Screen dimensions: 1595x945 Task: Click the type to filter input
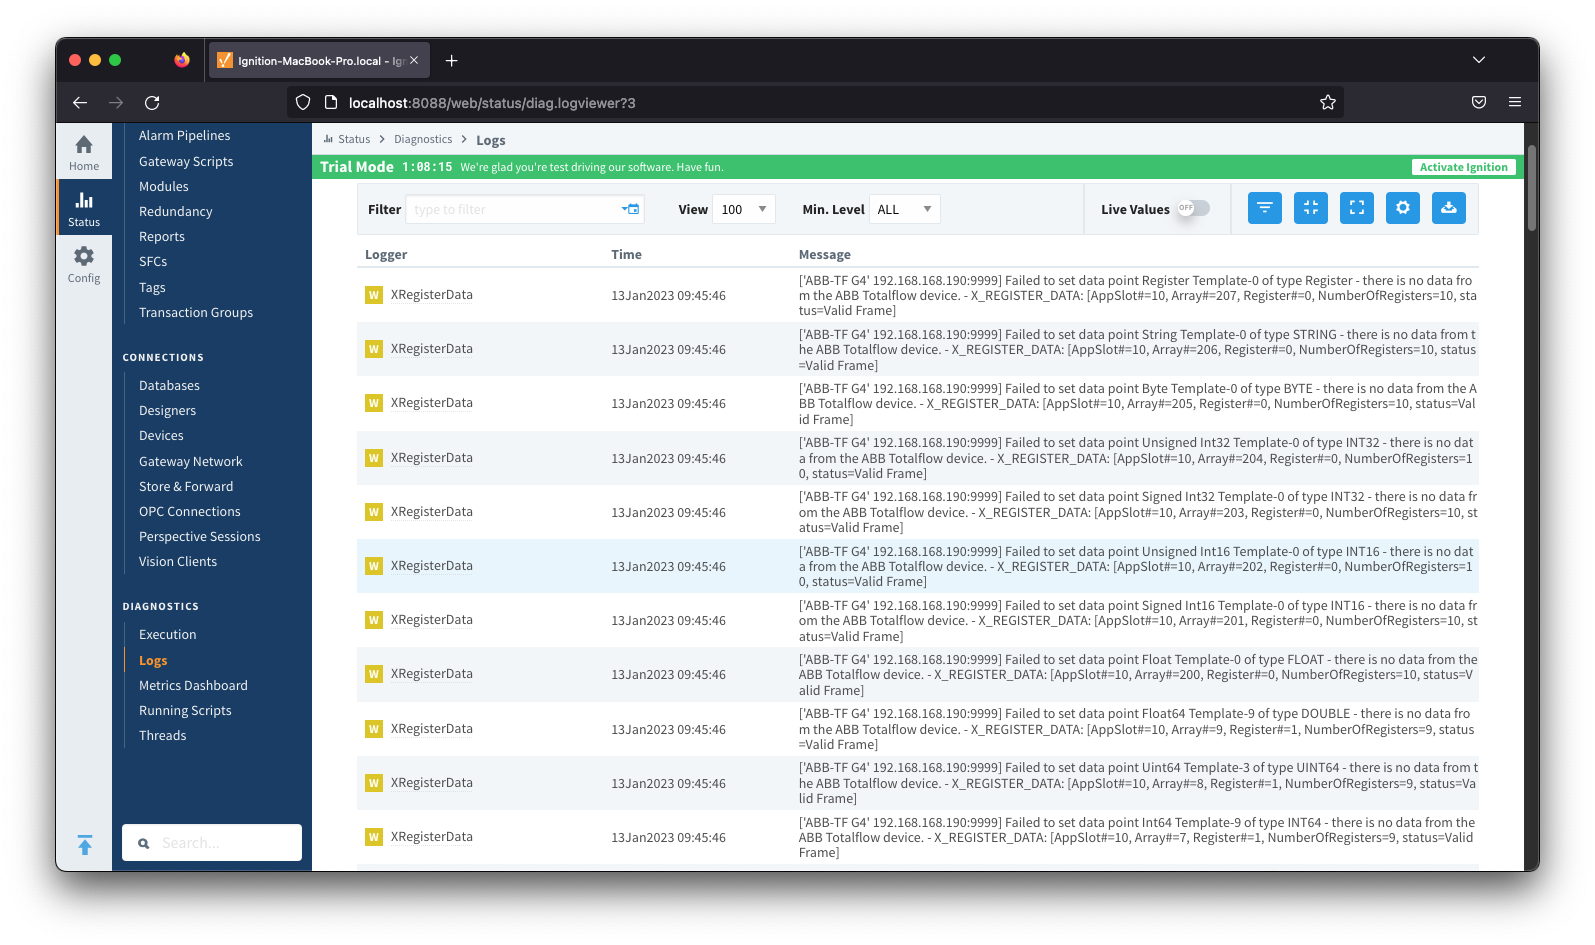point(513,209)
